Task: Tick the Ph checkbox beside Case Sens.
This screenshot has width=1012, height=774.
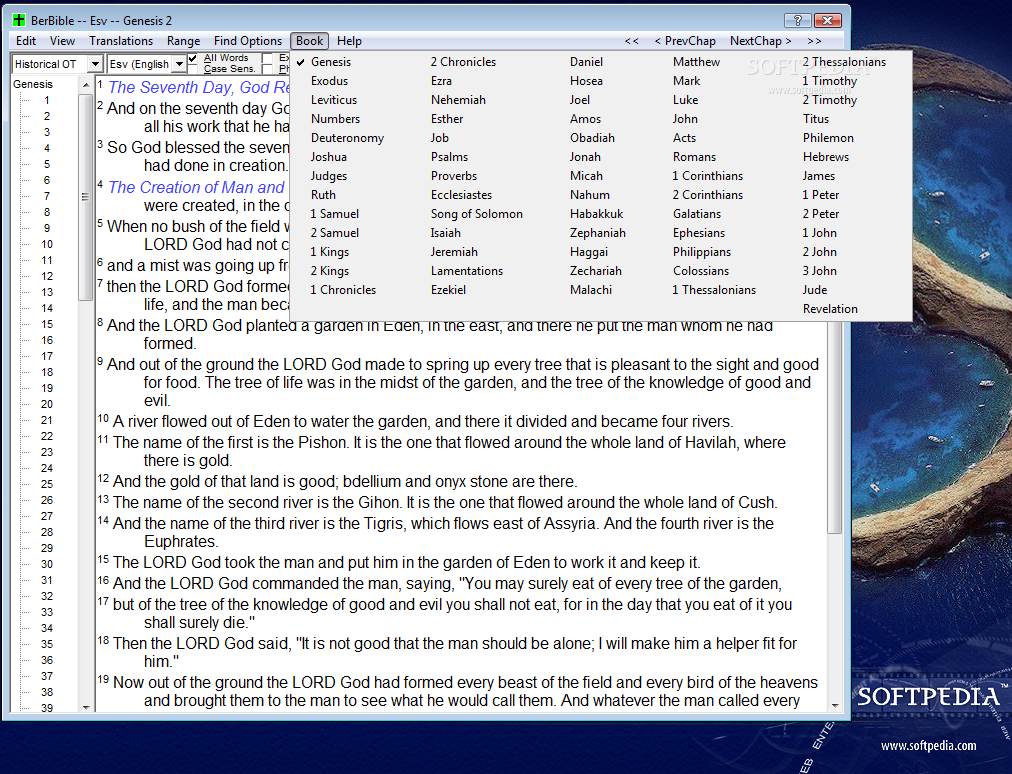Action: [x=267, y=69]
